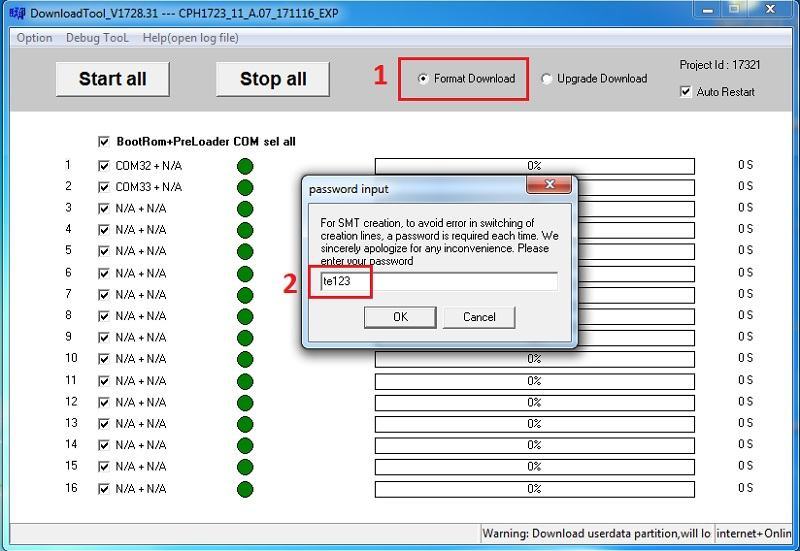Select the Format Download radio button
This screenshot has width=800, height=551.
(x=423, y=79)
